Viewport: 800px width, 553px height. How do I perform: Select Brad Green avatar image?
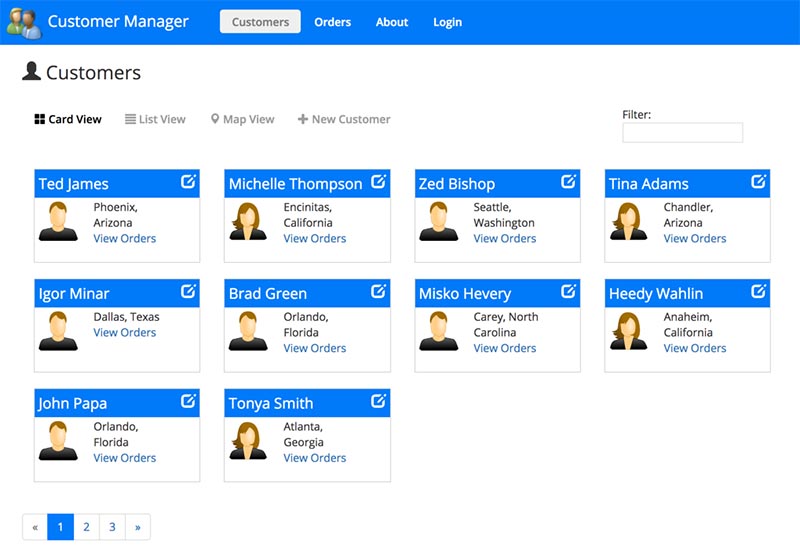[x=248, y=331]
